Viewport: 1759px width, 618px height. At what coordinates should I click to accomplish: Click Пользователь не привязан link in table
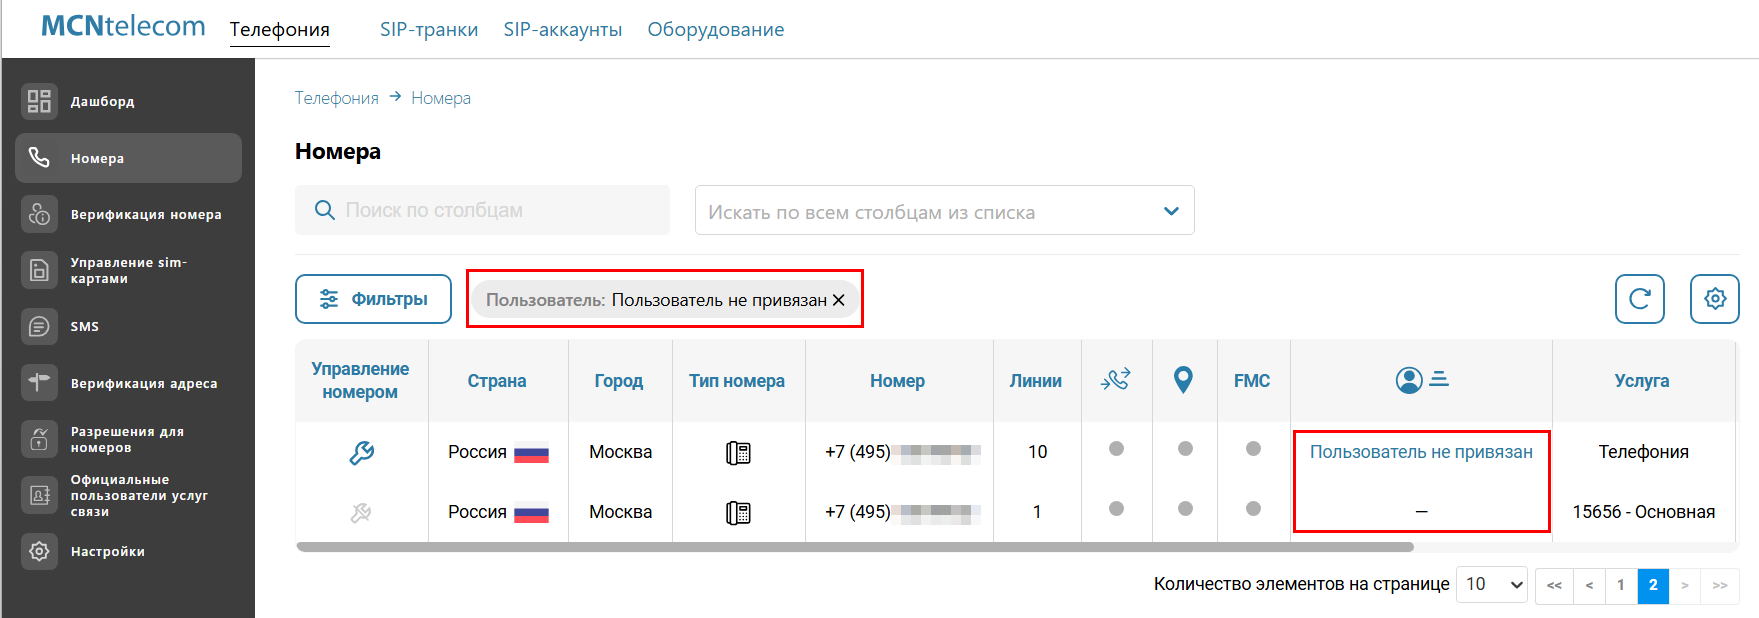pyautogui.click(x=1421, y=452)
